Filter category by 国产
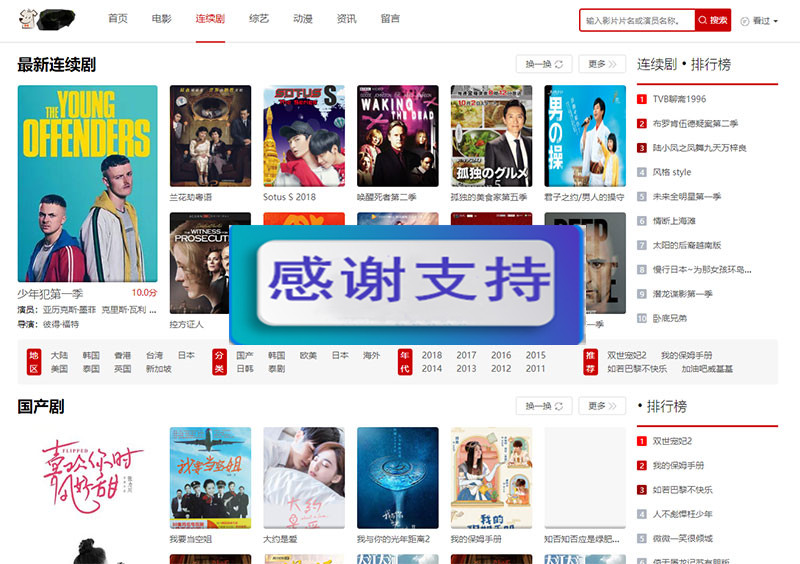This screenshot has height=564, width=800. [x=245, y=355]
